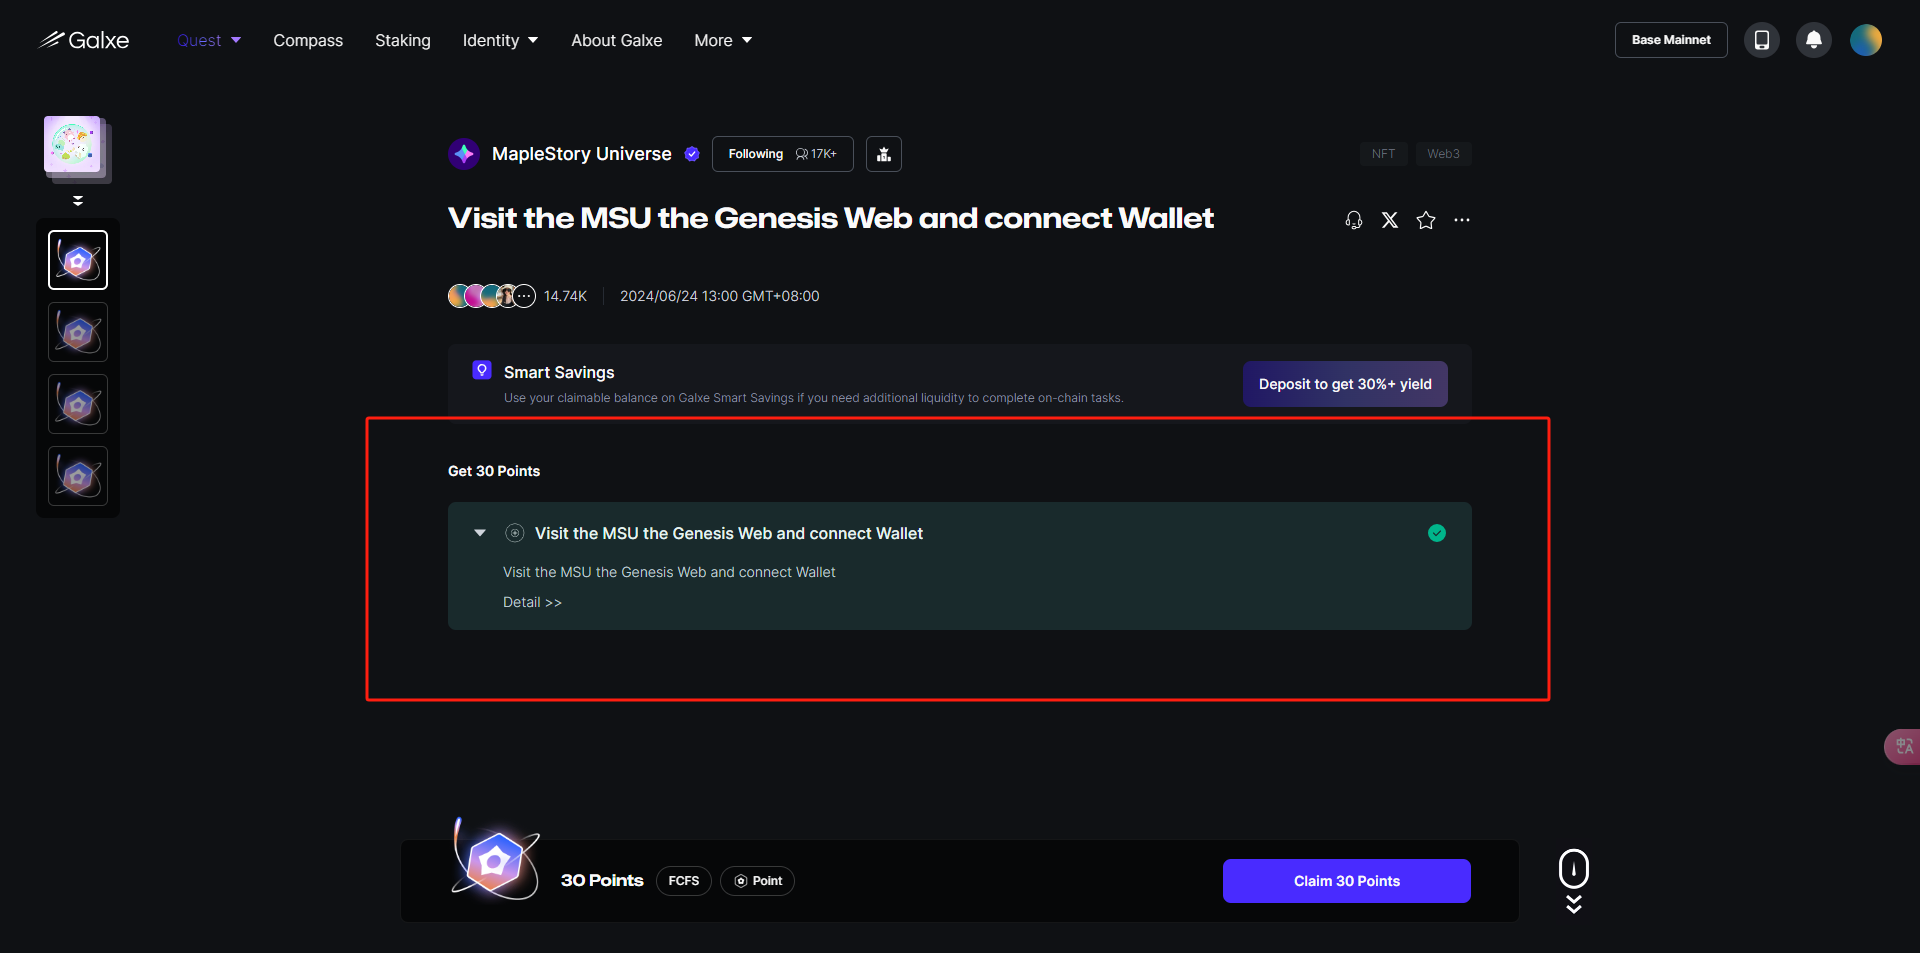The height and width of the screenshot is (953, 1920).
Task: Share quest on X
Action: (x=1390, y=220)
